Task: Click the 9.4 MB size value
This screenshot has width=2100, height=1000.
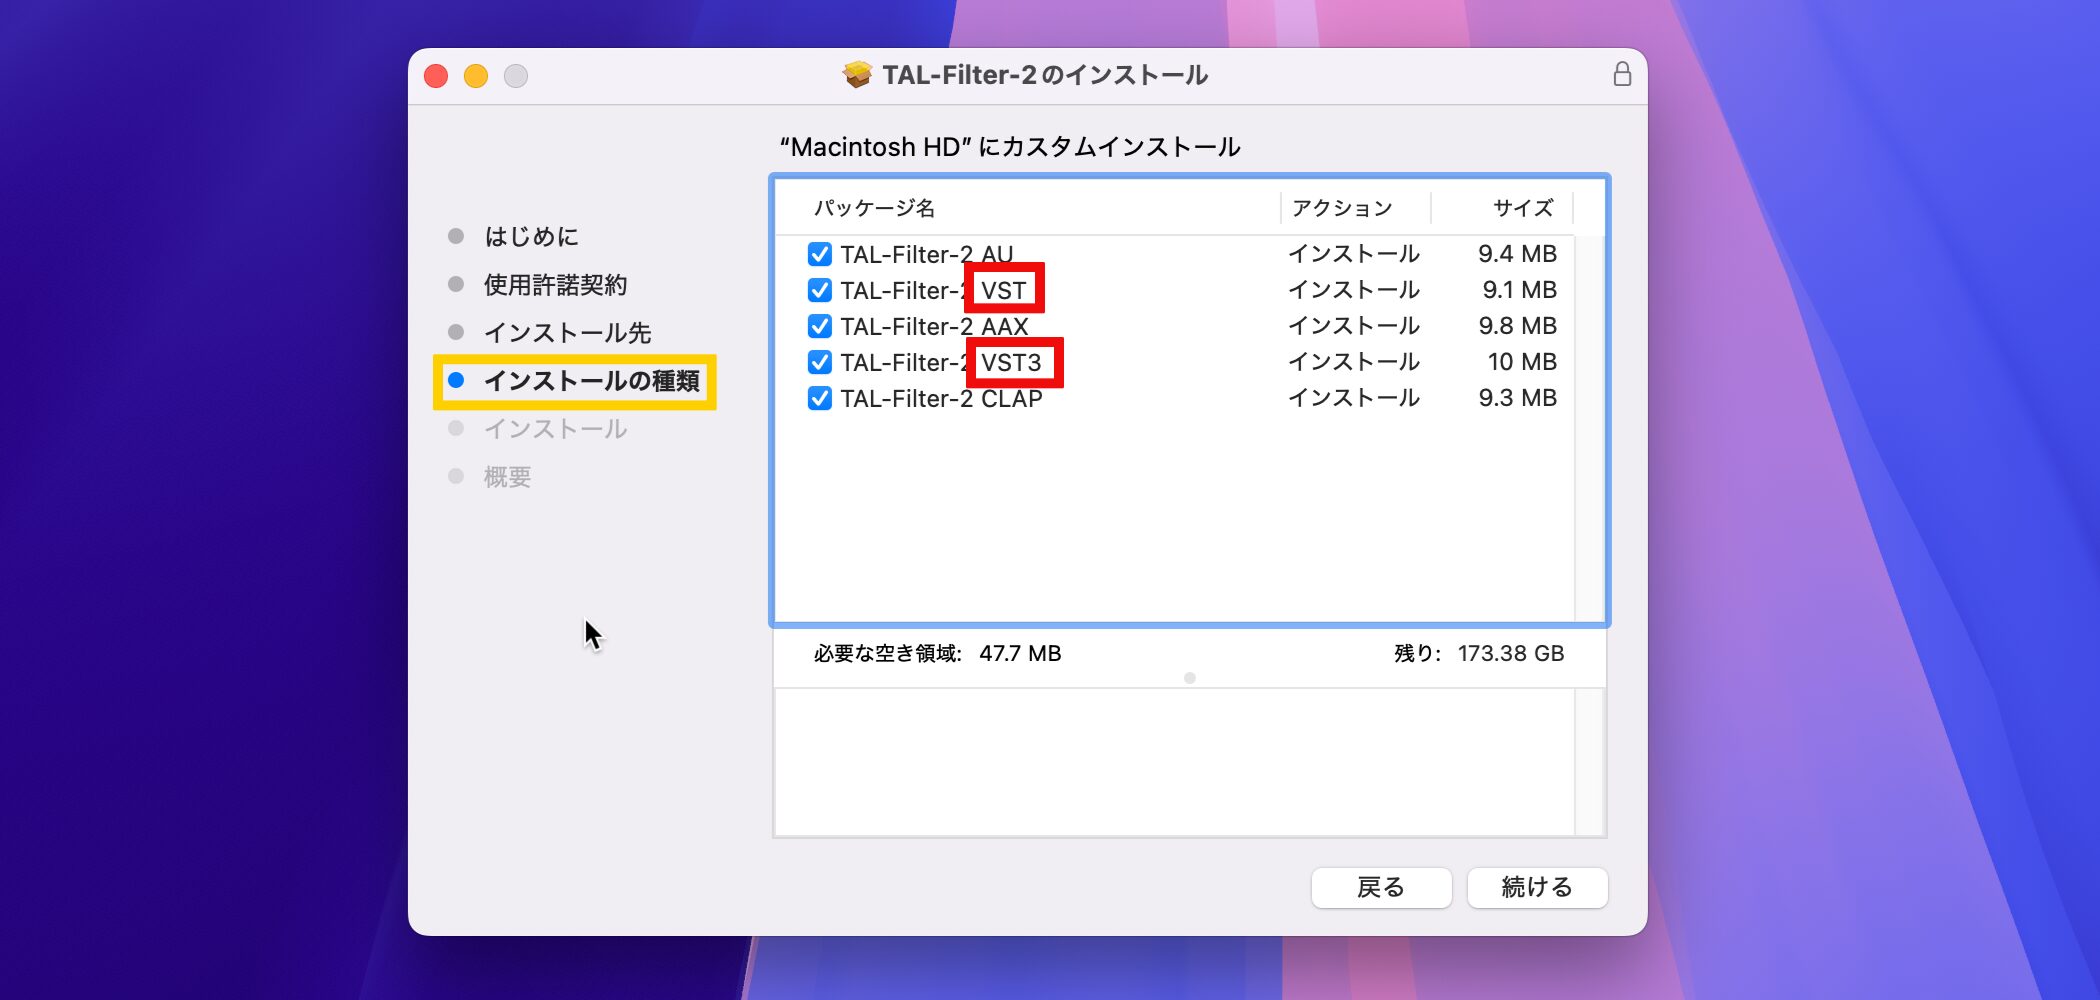Action: tap(1517, 254)
